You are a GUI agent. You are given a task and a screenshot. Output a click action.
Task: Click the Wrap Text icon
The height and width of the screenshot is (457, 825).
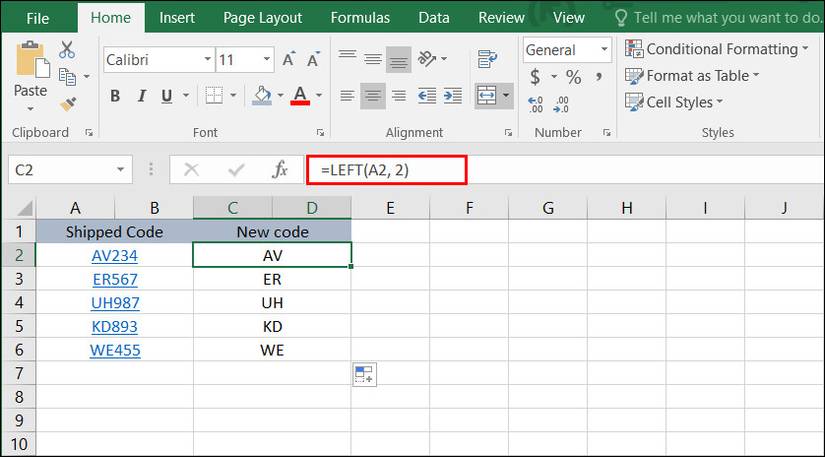point(488,58)
